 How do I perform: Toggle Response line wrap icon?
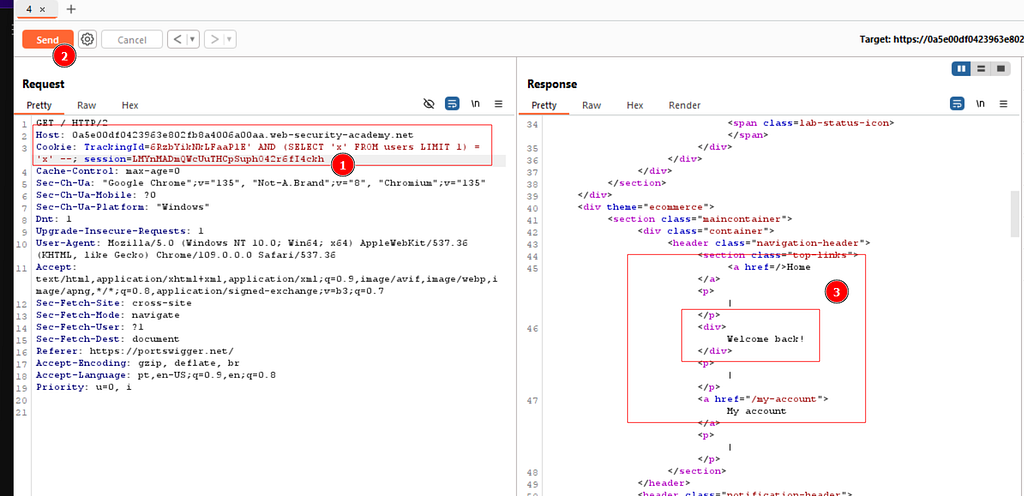pos(957,103)
